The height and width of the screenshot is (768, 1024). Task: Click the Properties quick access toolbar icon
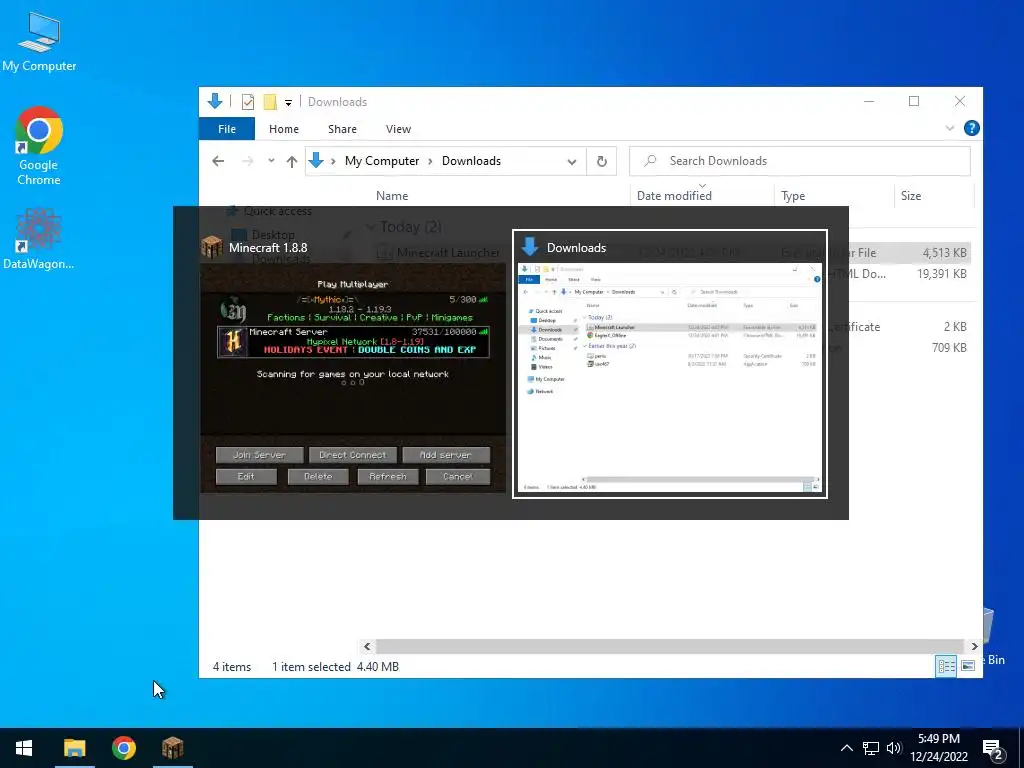(248, 102)
